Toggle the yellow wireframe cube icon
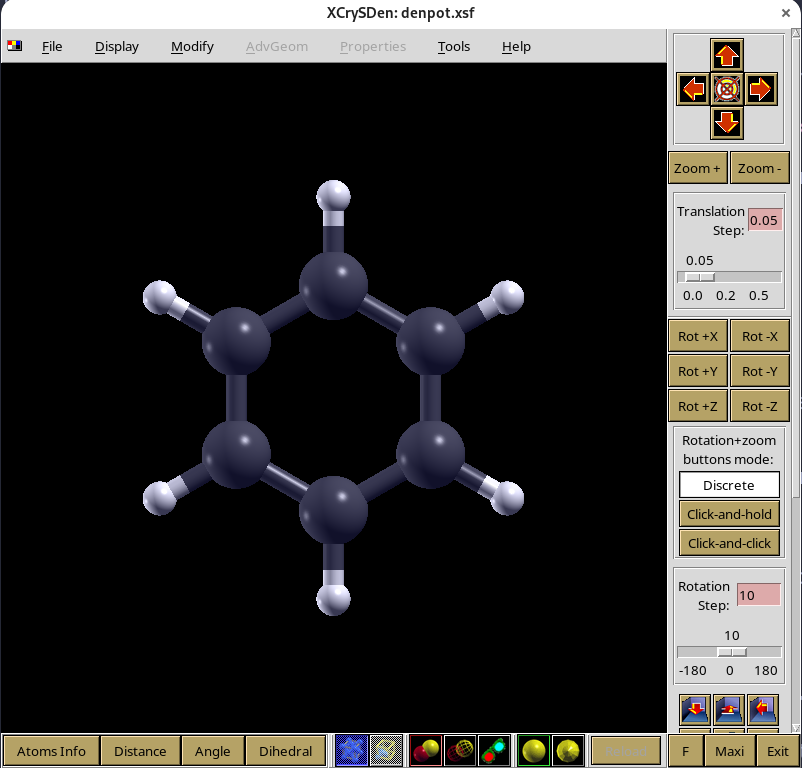Viewport: 802px width, 768px height. coord(385,750)
